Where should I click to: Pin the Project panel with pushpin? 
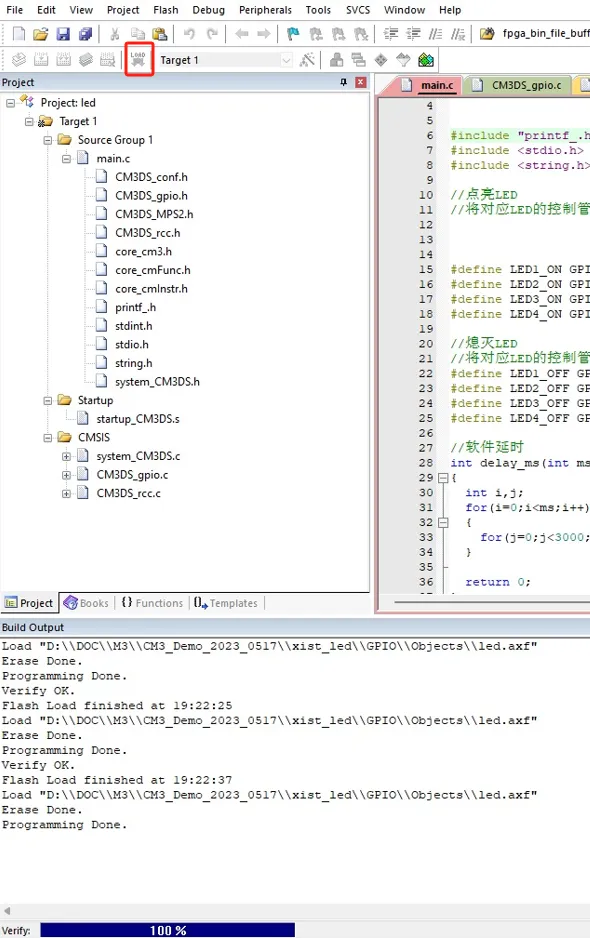tap(343, 82)
